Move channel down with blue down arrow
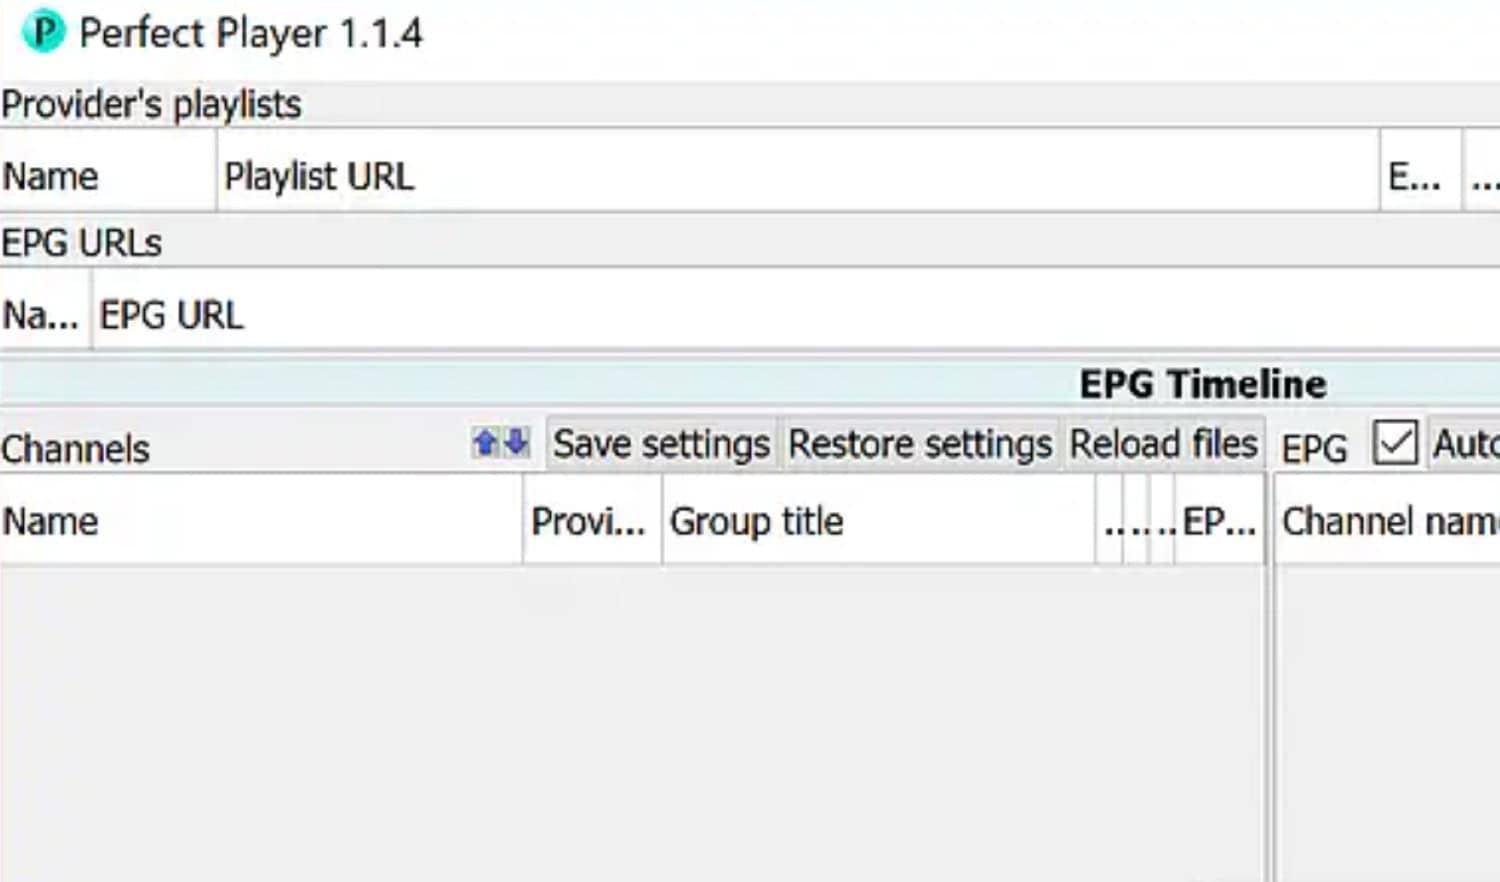The image size is (1500, 882). tap(516, 442)
